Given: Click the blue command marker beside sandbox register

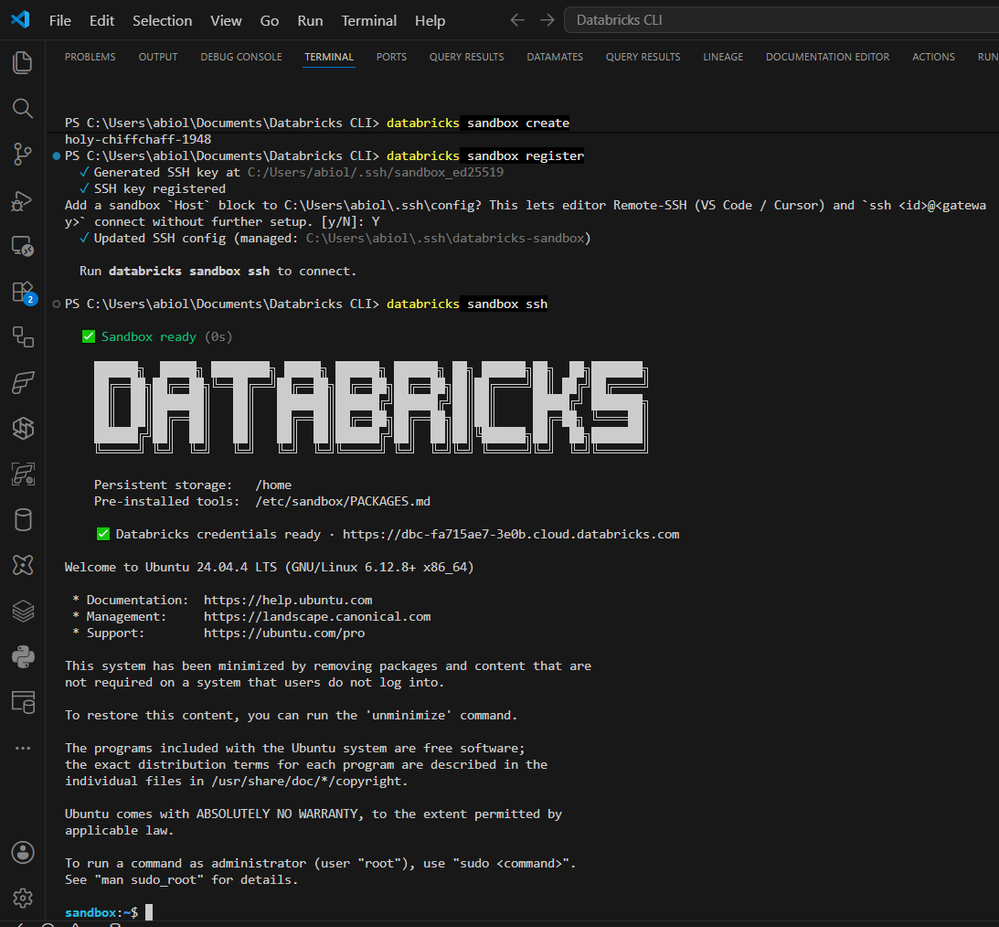Looking at the screenshot, I should pos(56,155).
